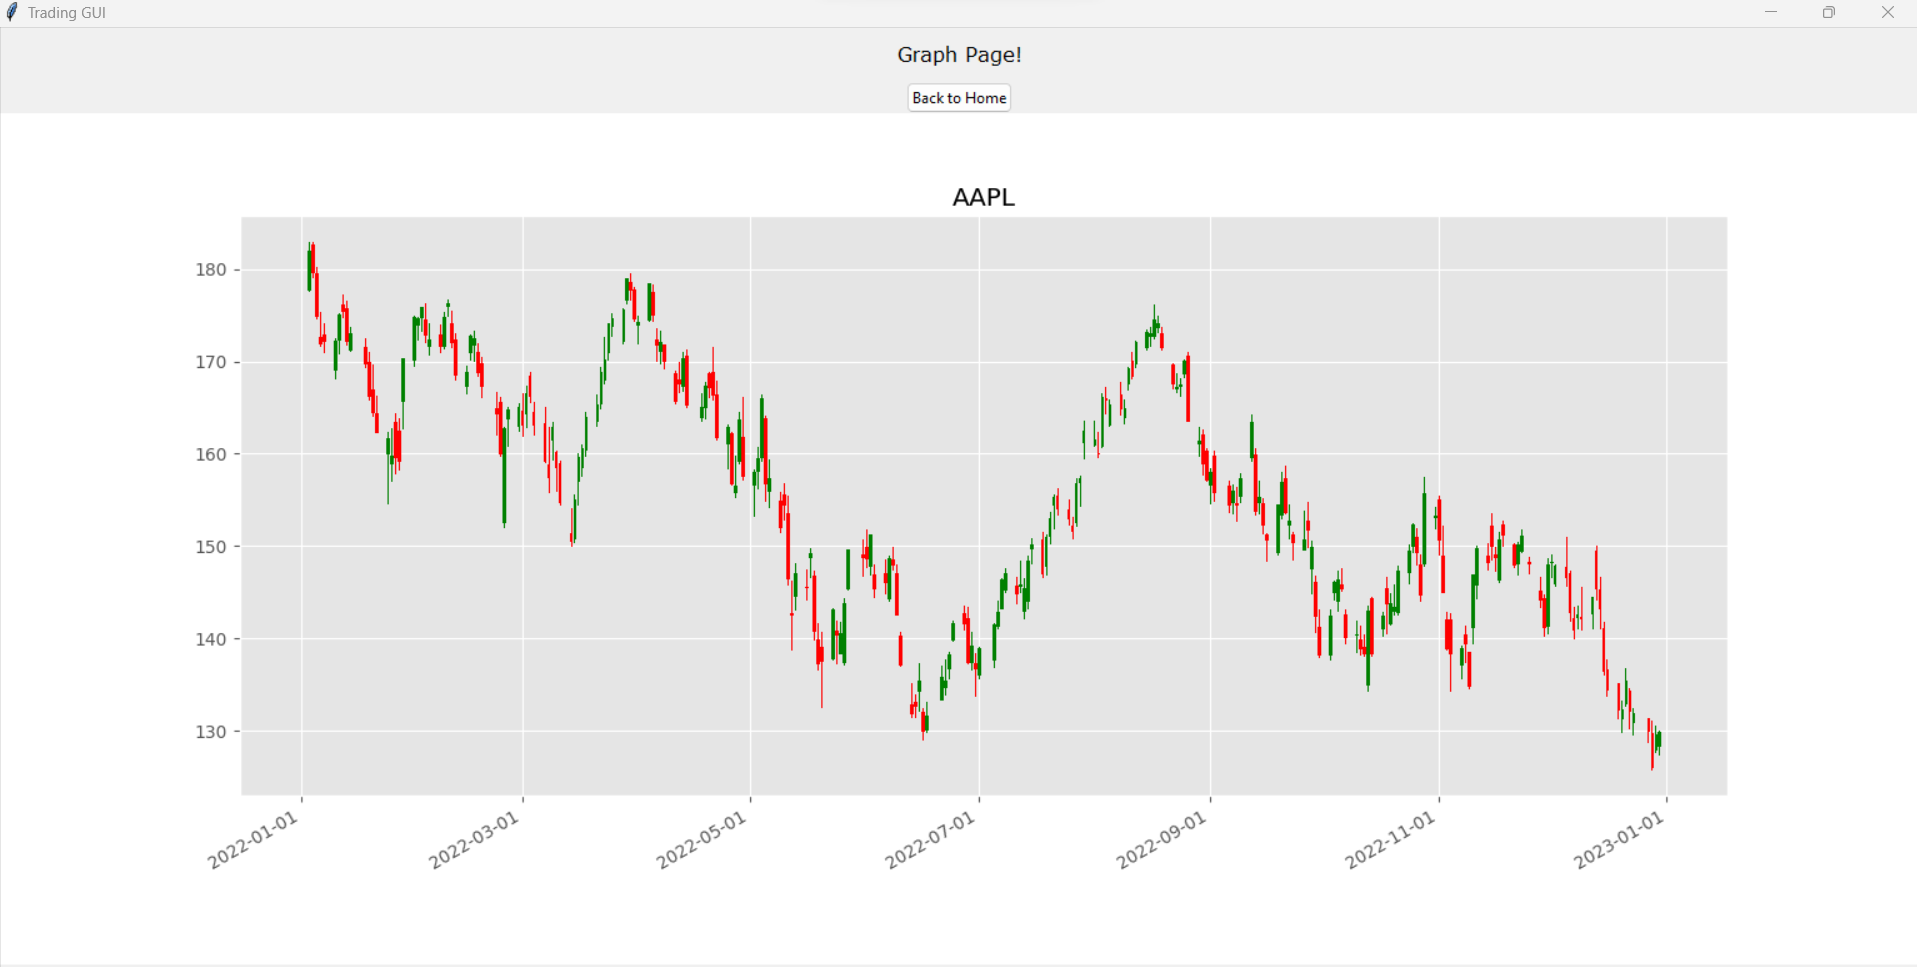Click the 160 price label on y-axis
1917x967 pixels.
tap(211, 454)
